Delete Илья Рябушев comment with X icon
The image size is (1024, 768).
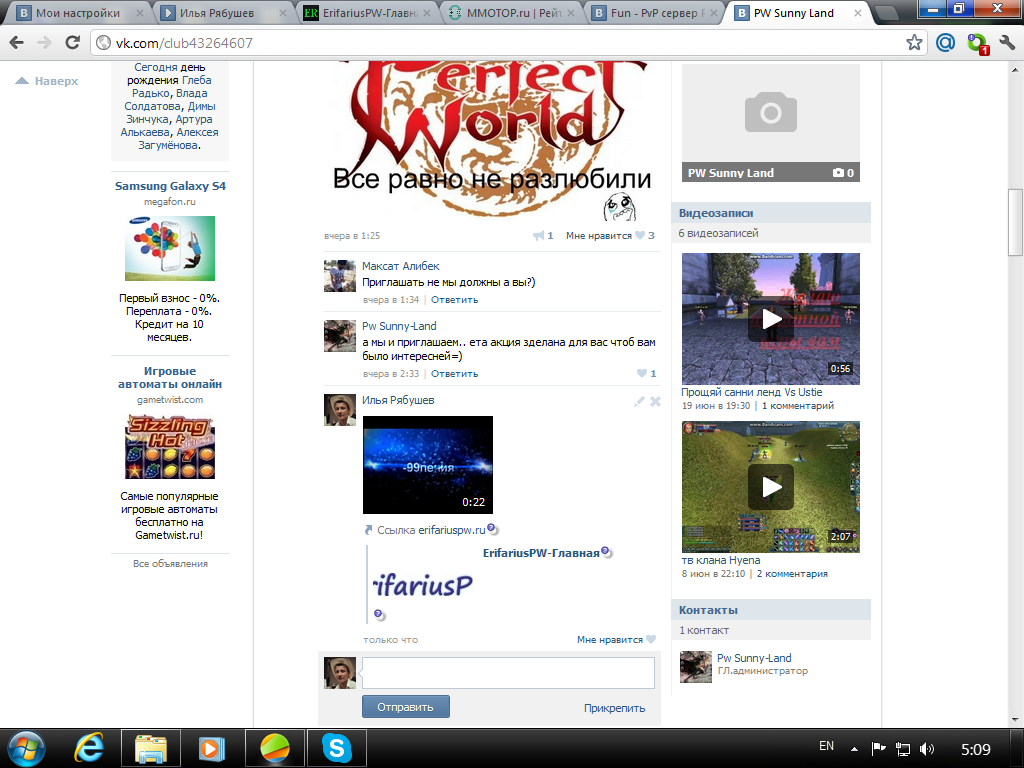click(x=655, y=402)
